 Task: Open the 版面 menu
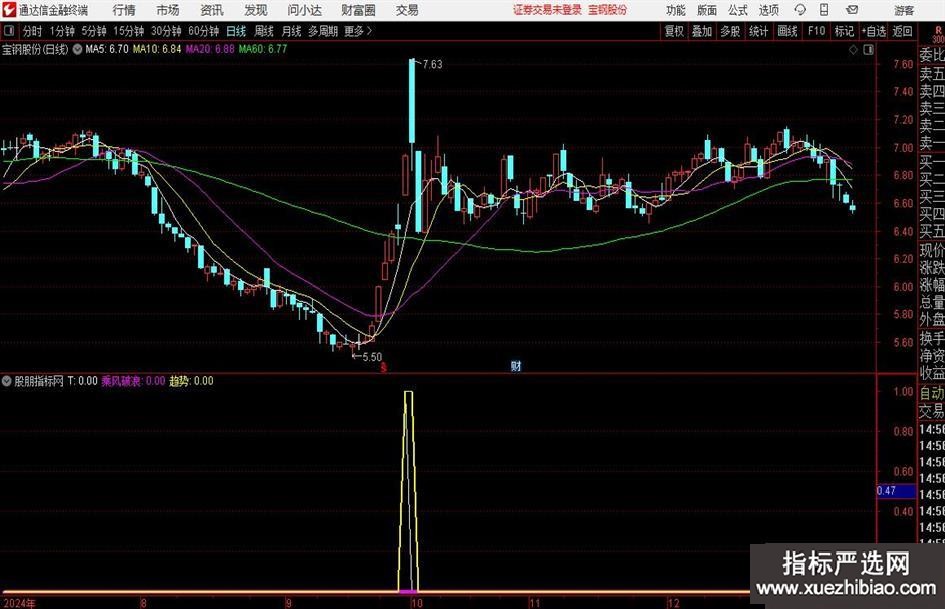click(x=707, y=10)
